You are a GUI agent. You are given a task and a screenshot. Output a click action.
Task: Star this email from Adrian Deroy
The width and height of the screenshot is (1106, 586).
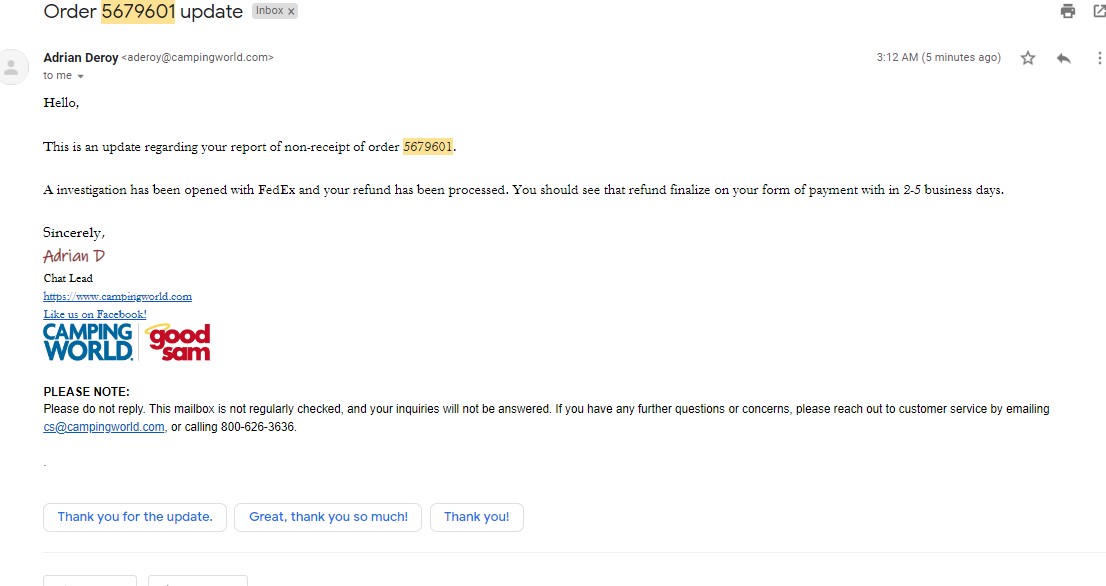coord(1028,58)
